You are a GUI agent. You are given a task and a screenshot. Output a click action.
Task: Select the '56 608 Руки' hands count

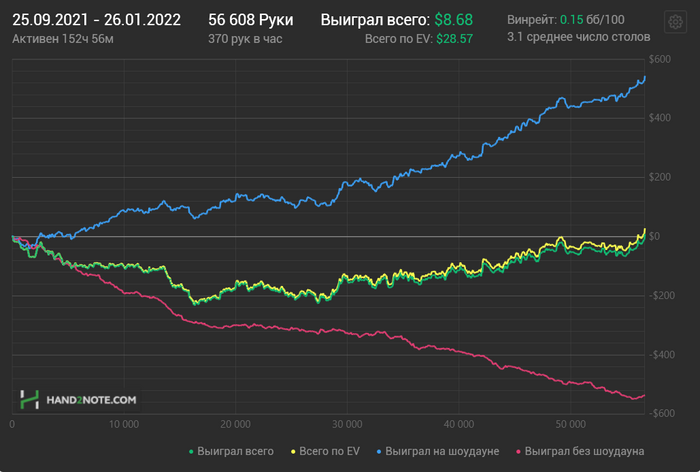(251, 20)
